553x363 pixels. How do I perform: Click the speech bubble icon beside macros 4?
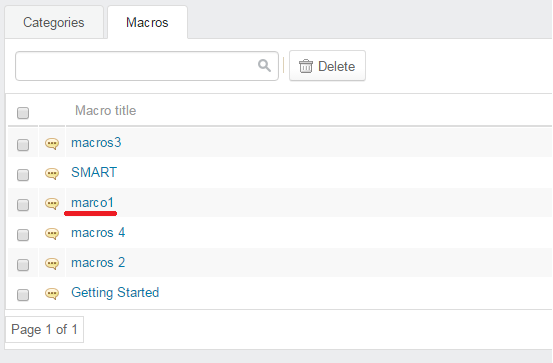point(52,234)
